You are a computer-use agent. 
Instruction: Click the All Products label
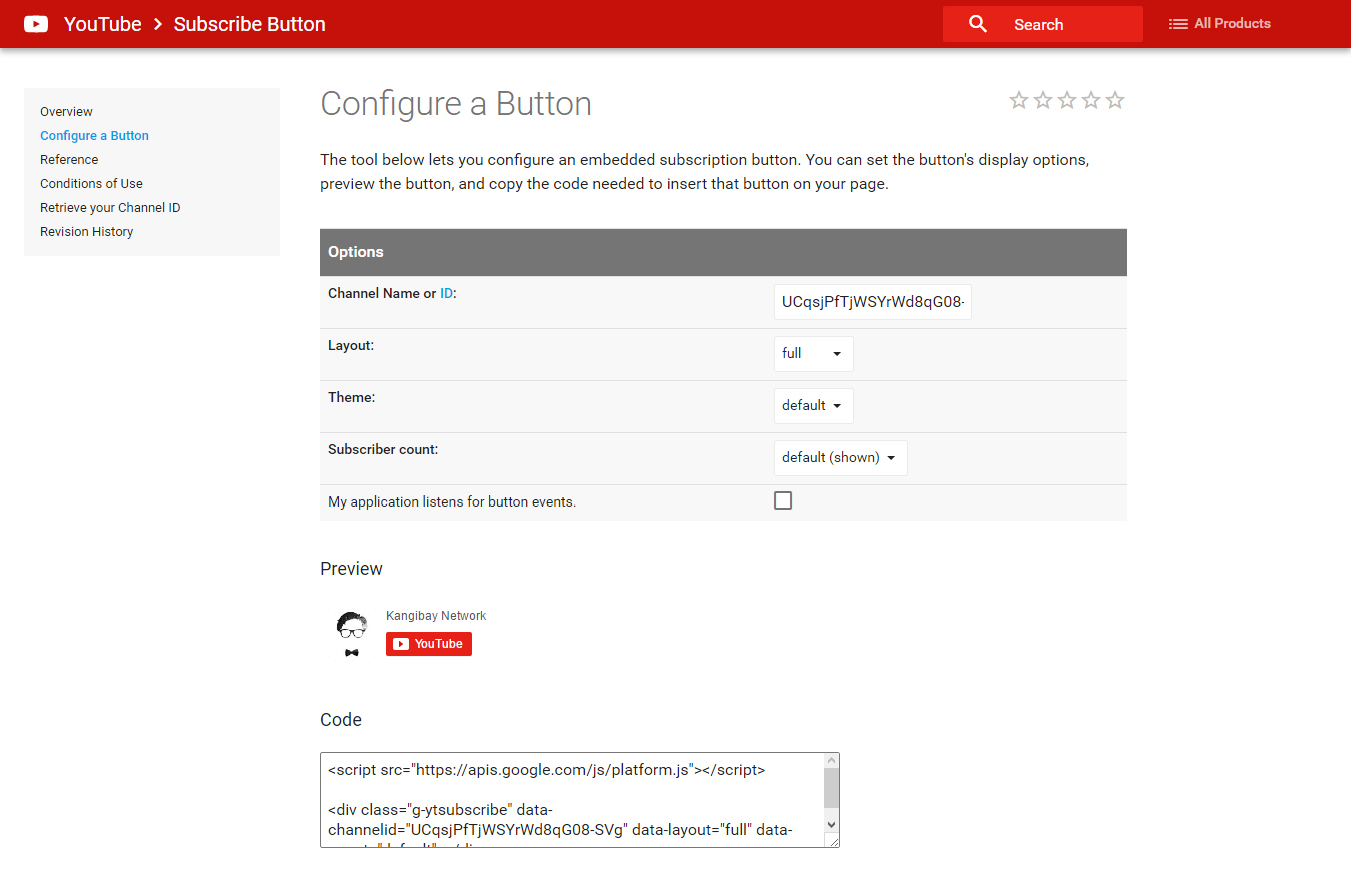tap(1232, 24)
